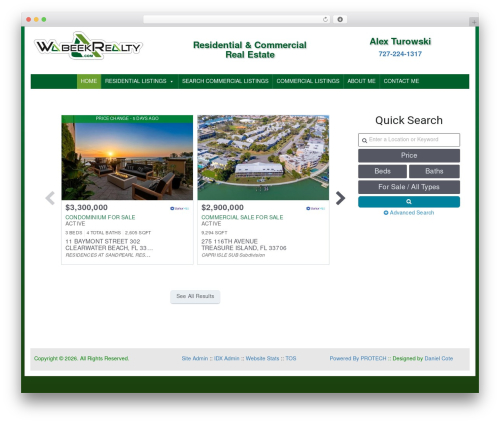Open the About Me page
Viewport: 500px width, 423px height.
(x=361, y=81)
